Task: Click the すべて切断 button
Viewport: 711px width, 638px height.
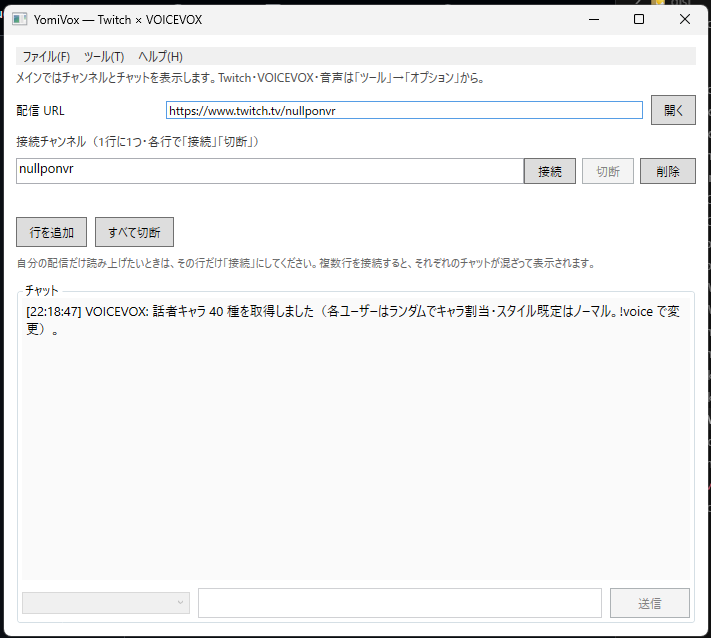Action: [134, 232]
